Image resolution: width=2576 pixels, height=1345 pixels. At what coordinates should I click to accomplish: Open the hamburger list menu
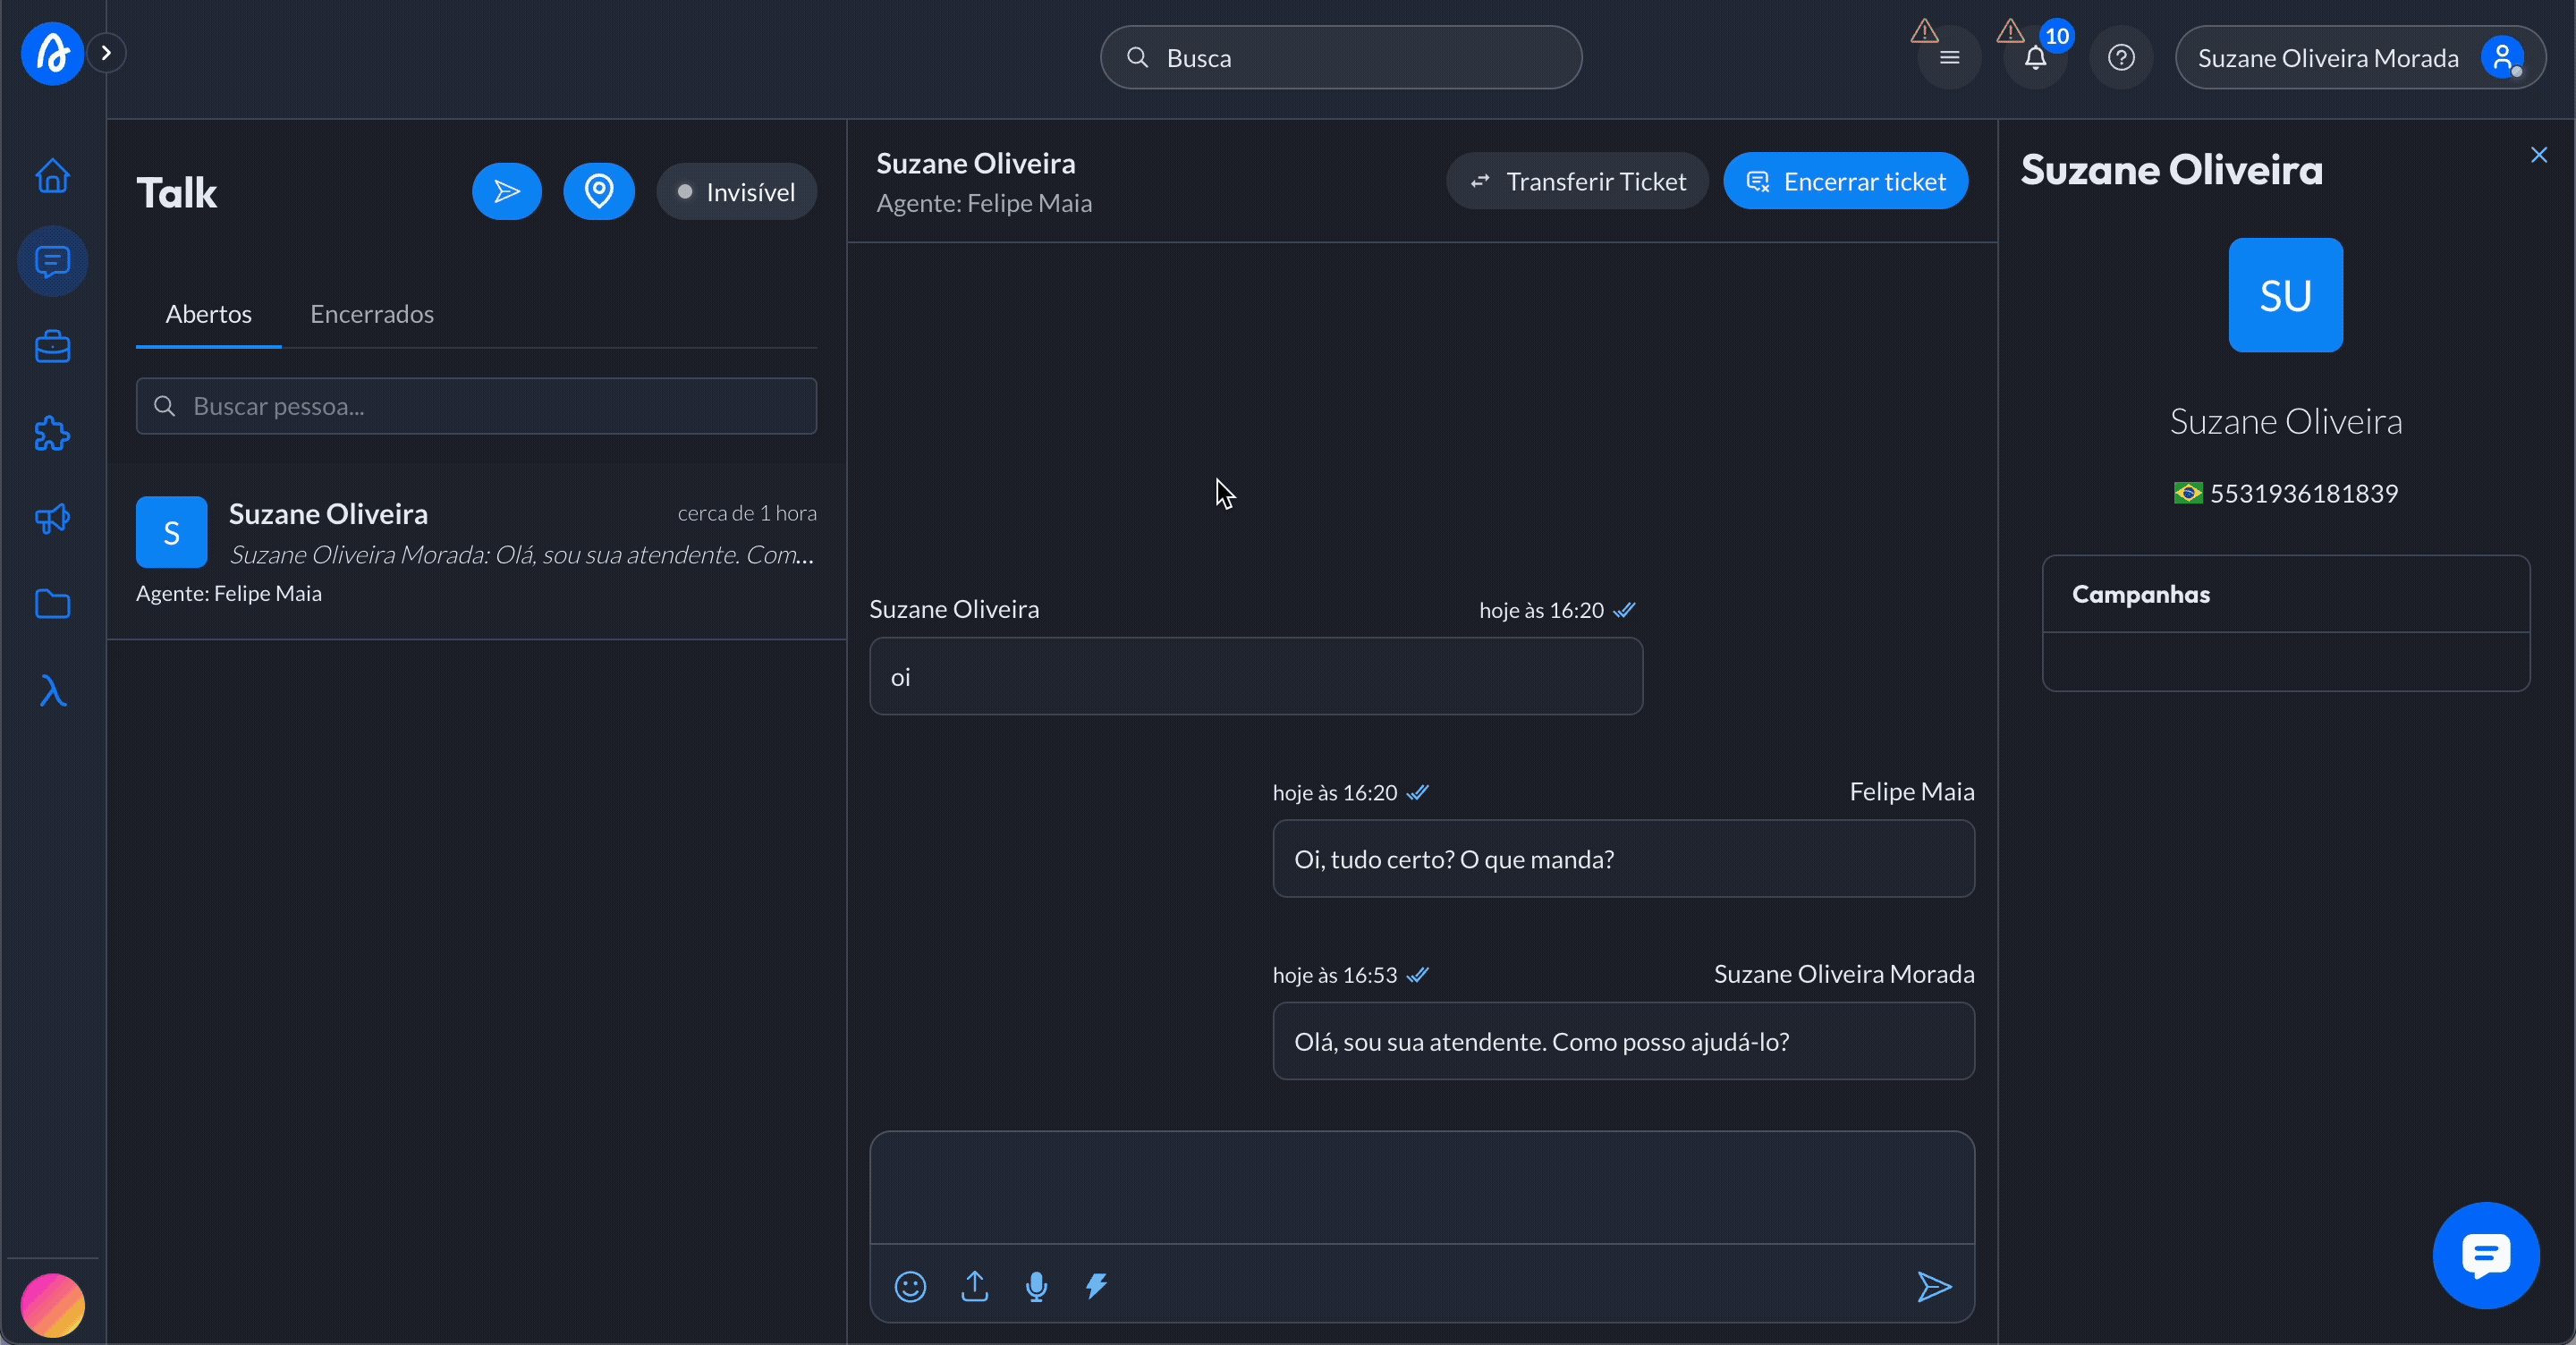click(x=1949, y=58)
